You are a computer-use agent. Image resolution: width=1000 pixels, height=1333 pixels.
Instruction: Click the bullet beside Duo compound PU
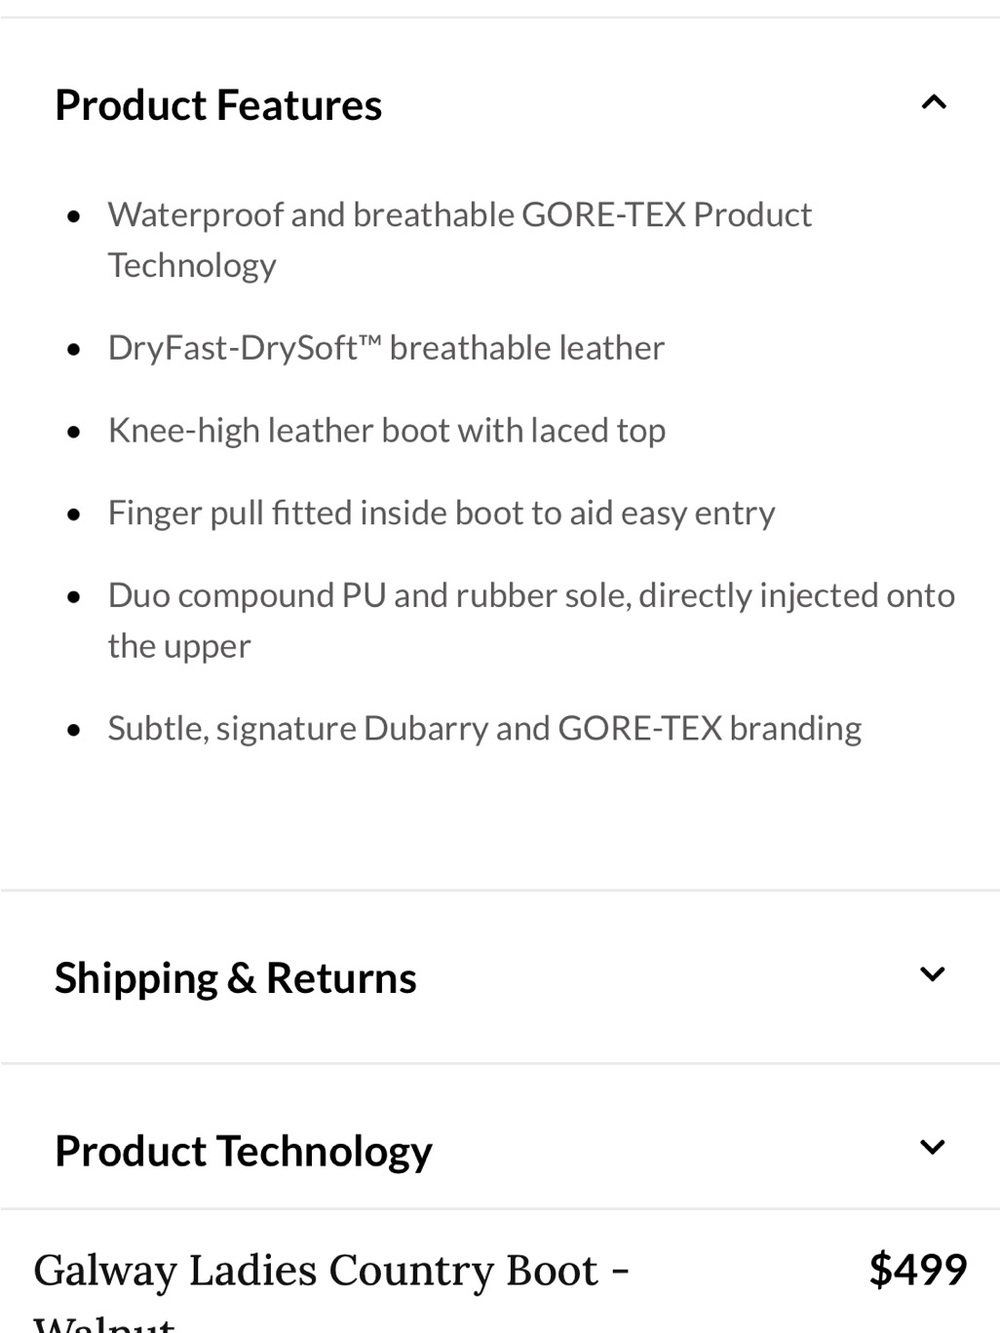73,598
